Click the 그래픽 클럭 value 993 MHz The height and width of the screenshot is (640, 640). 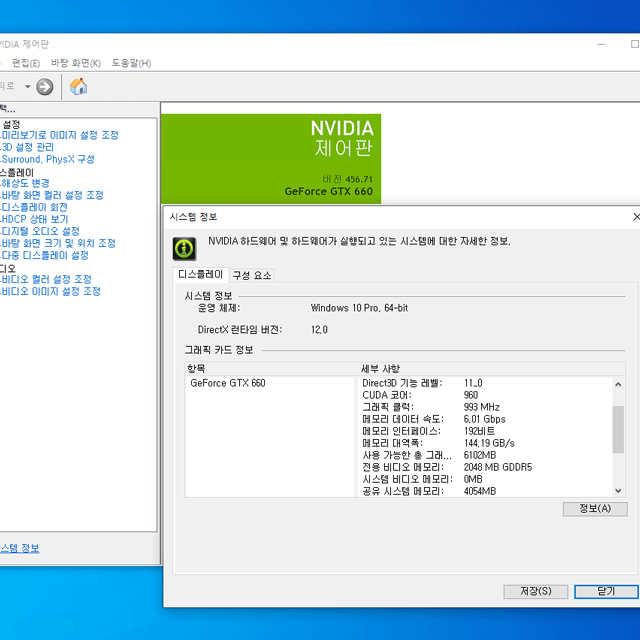(482, 407)
